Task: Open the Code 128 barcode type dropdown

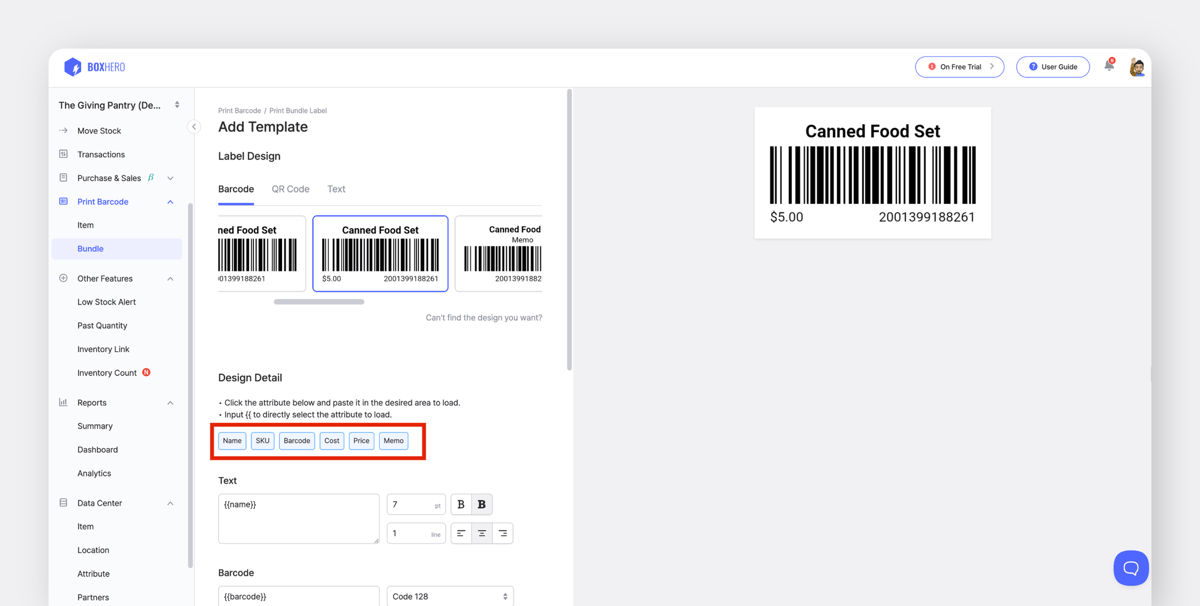Action: click(x=450, y=596)
